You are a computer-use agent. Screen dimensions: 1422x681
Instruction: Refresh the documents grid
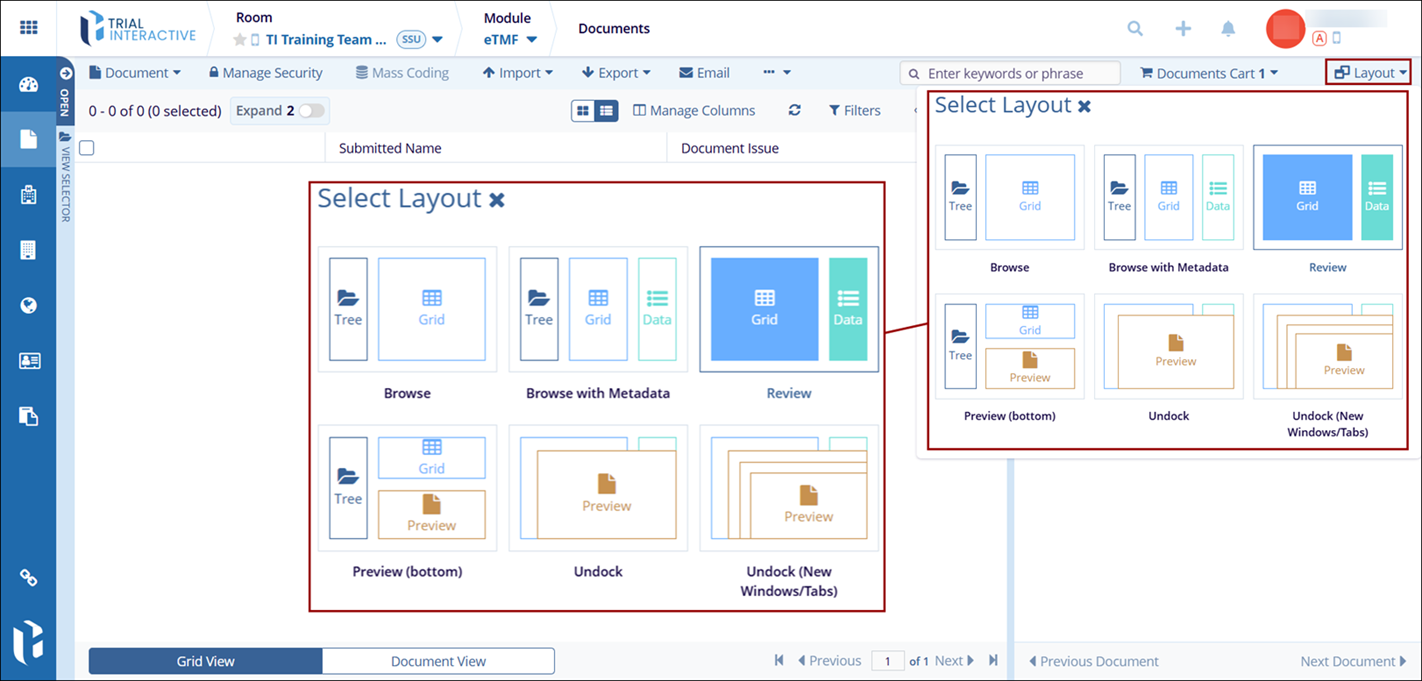point(794,111)
